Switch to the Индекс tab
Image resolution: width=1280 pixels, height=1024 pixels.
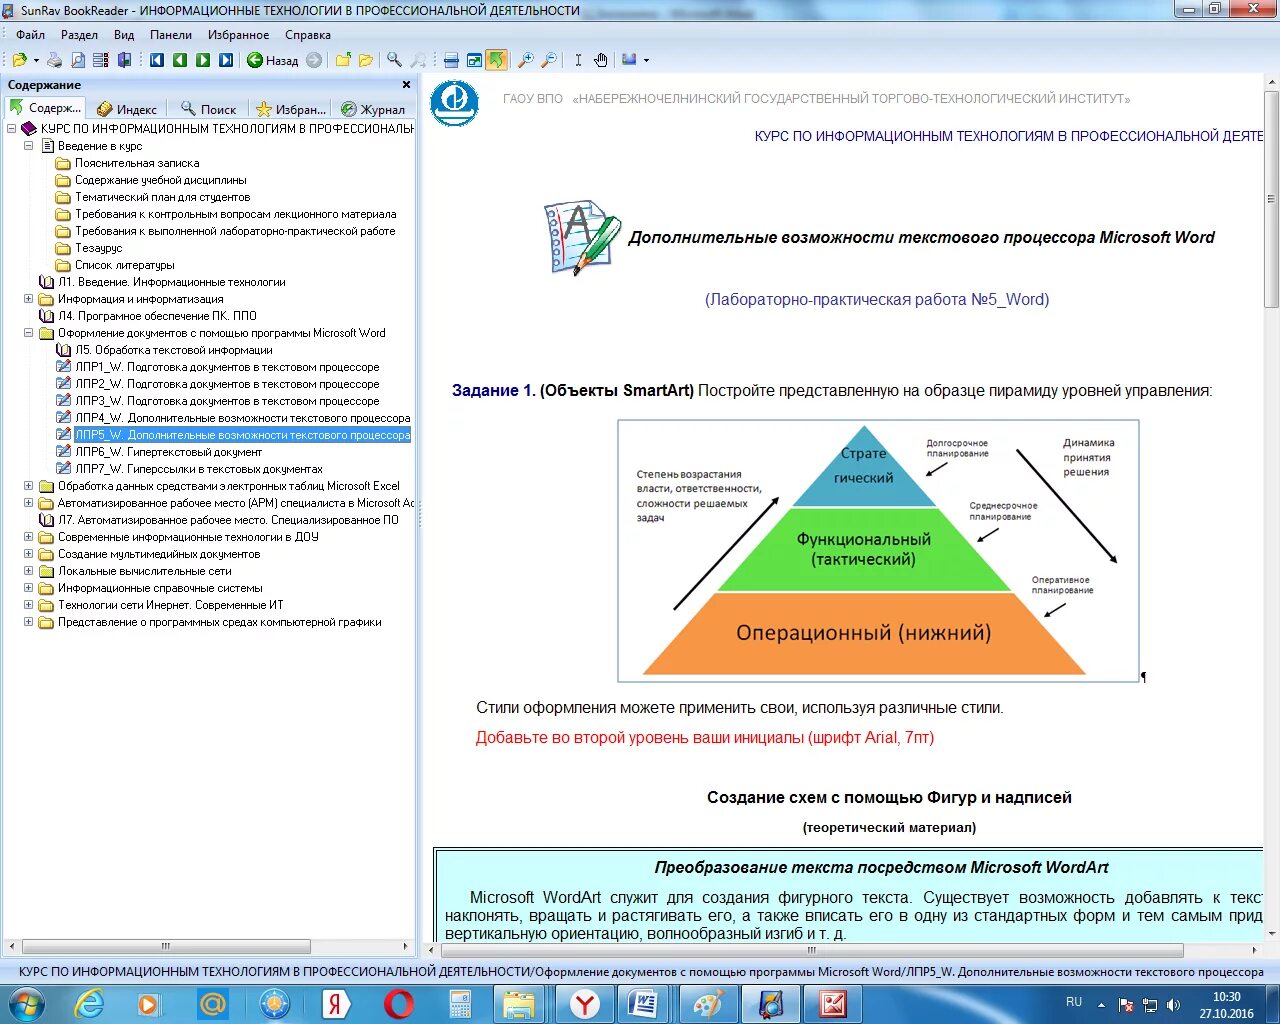pyautogui.click(x=127, y=109)
